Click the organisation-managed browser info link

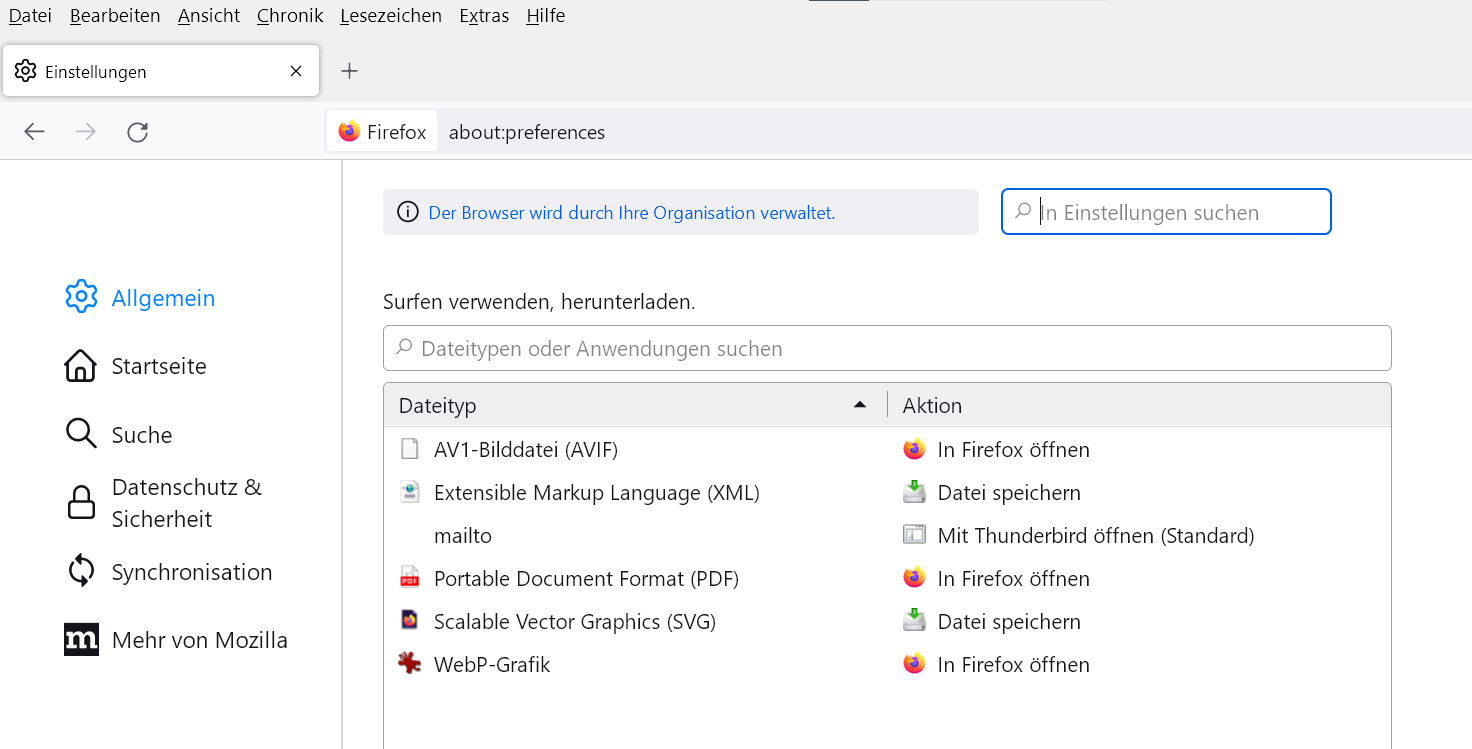631,212
